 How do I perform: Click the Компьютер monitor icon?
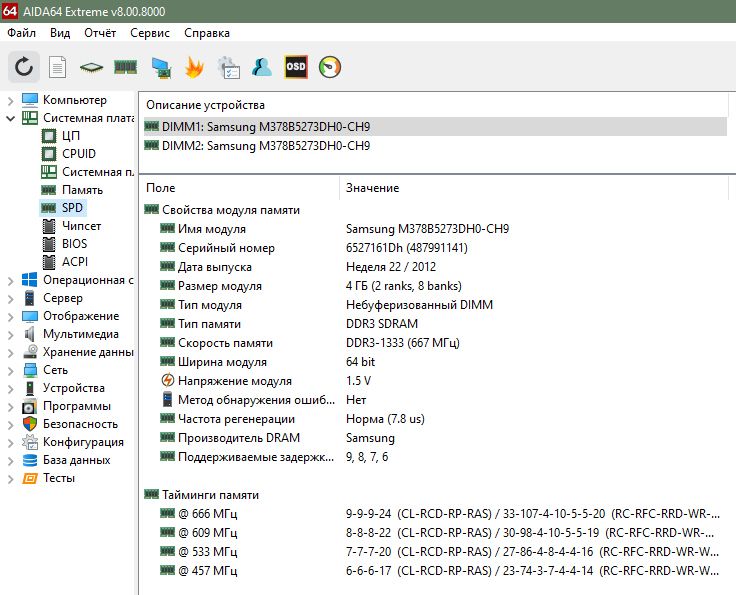(30, 100)
